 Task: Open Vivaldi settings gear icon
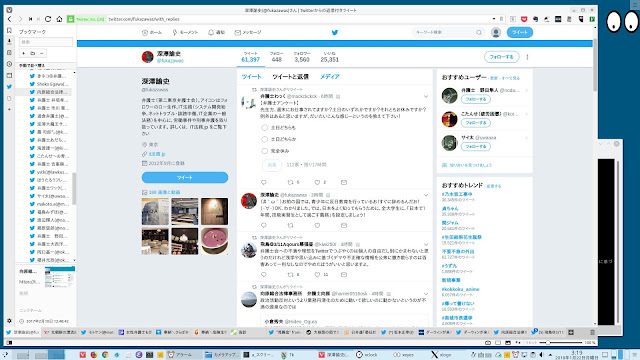[9, 321]
